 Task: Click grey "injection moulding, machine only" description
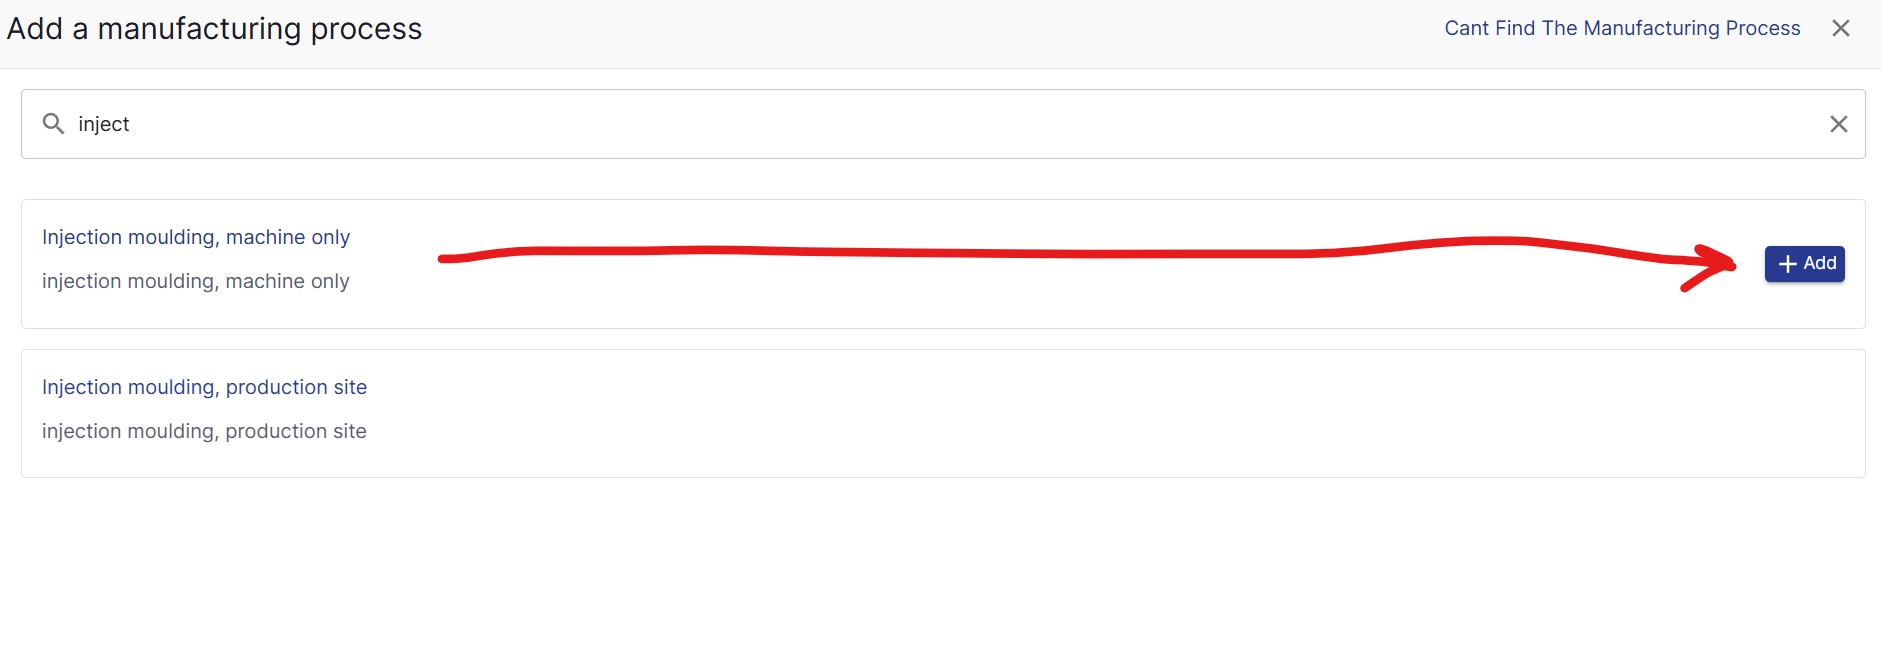click(x=196, y=281)
